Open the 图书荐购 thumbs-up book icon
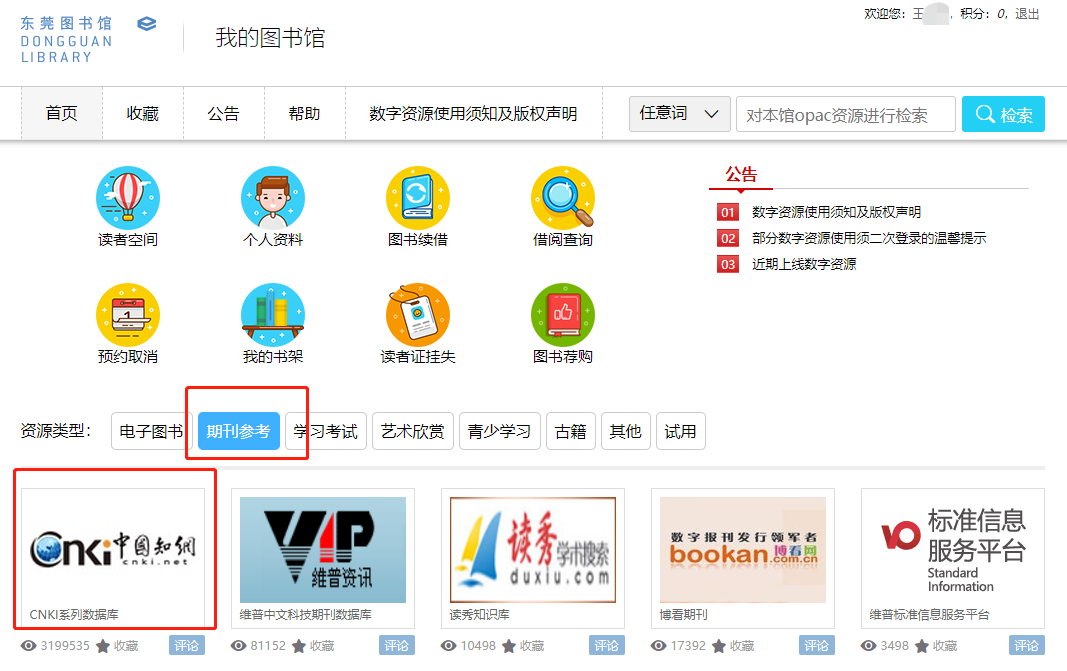The width and height of the screenshot is (1067, 671). coord(563,315)
